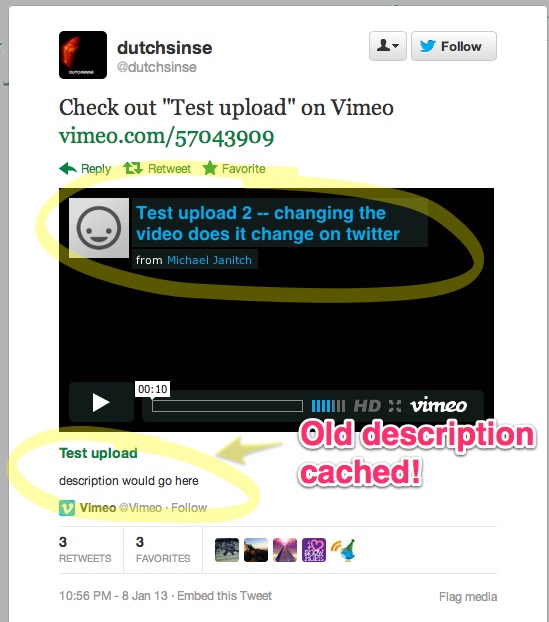Click the smiley face uploader portrait
The width and height of the screenshot is (549, 622).
click(99, 228)
